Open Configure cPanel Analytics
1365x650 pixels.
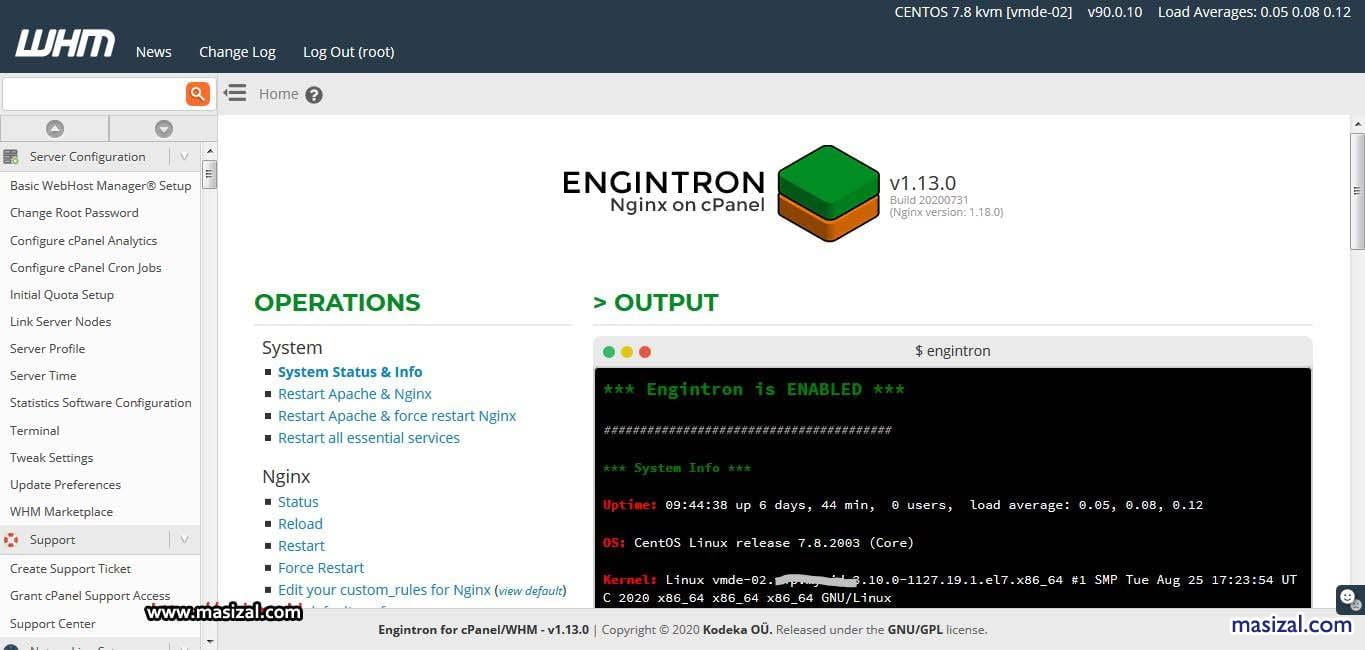[x=83, y=241]
